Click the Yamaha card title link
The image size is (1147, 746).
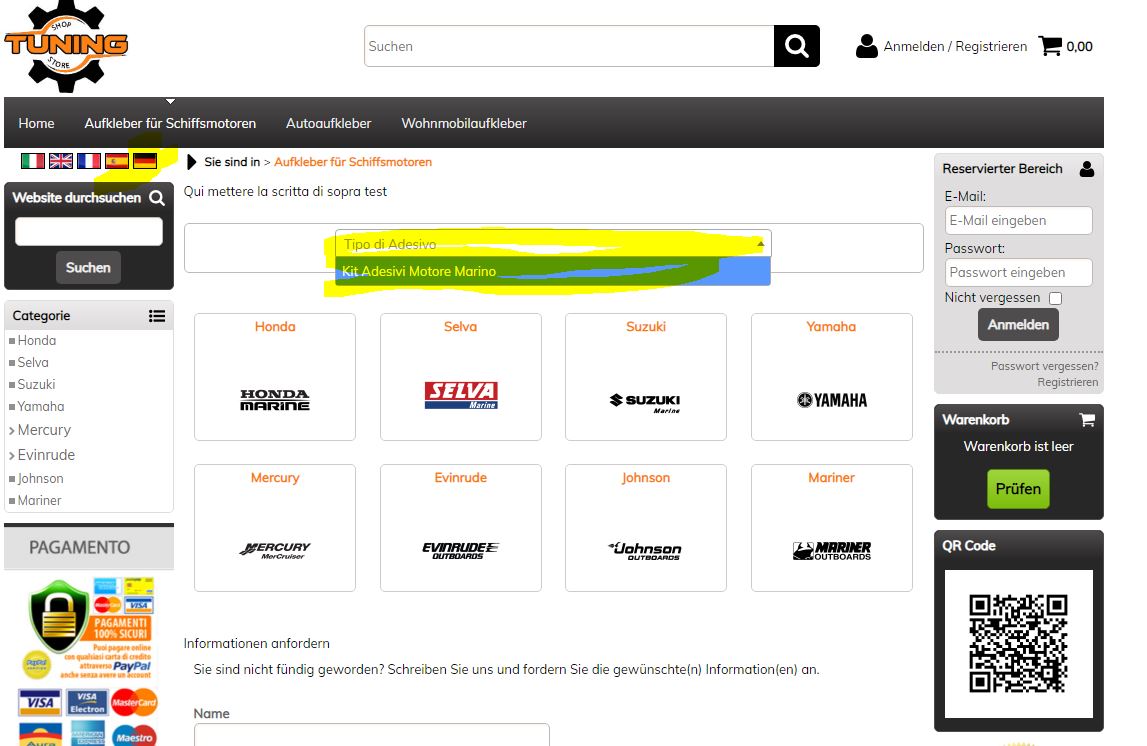tap(831, 327)
